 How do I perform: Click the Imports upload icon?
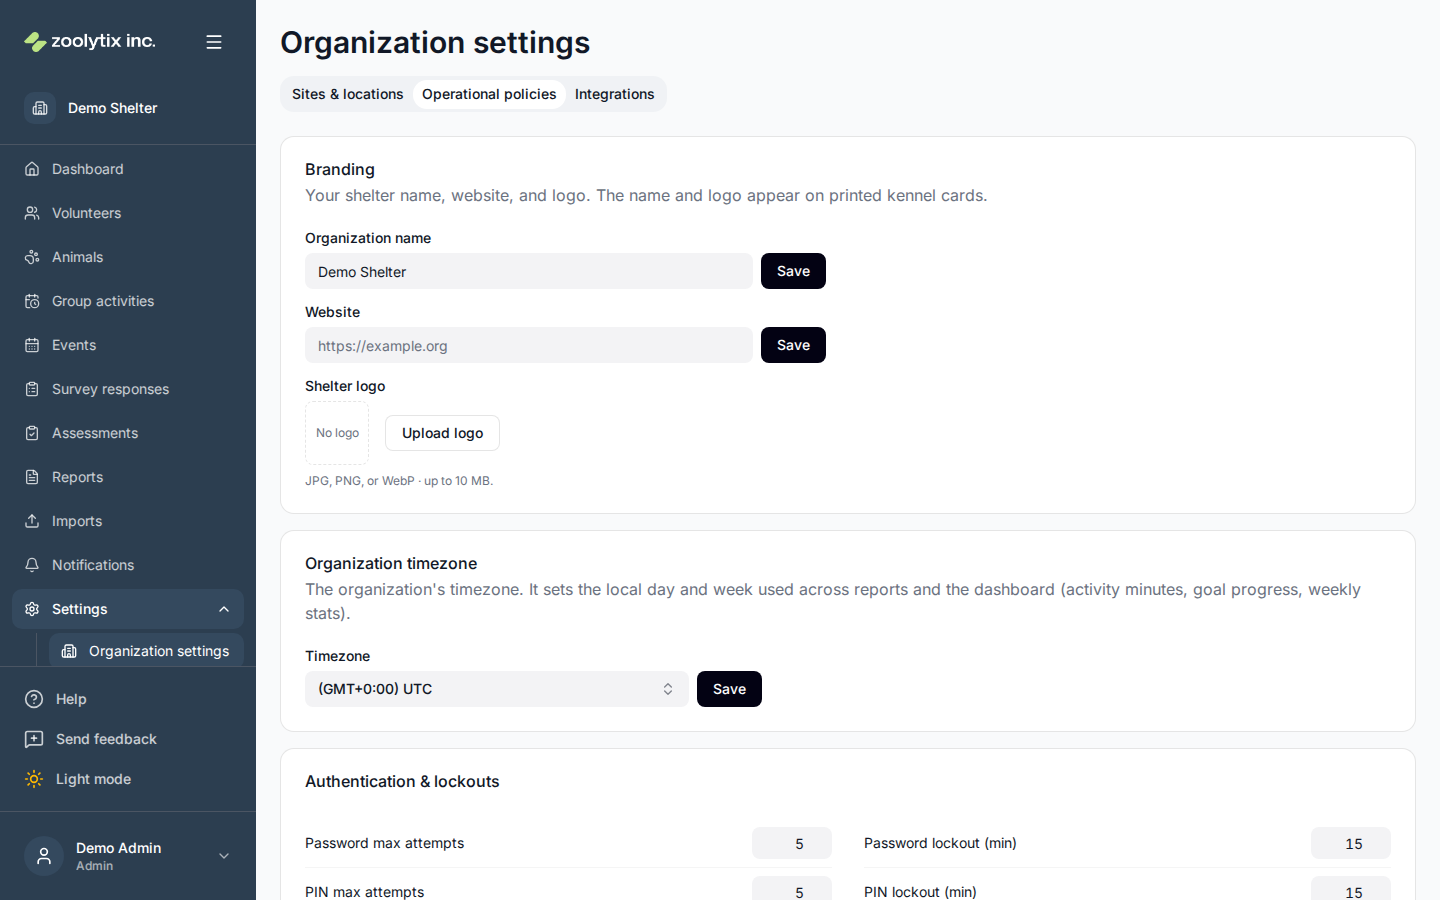[32, 521]
